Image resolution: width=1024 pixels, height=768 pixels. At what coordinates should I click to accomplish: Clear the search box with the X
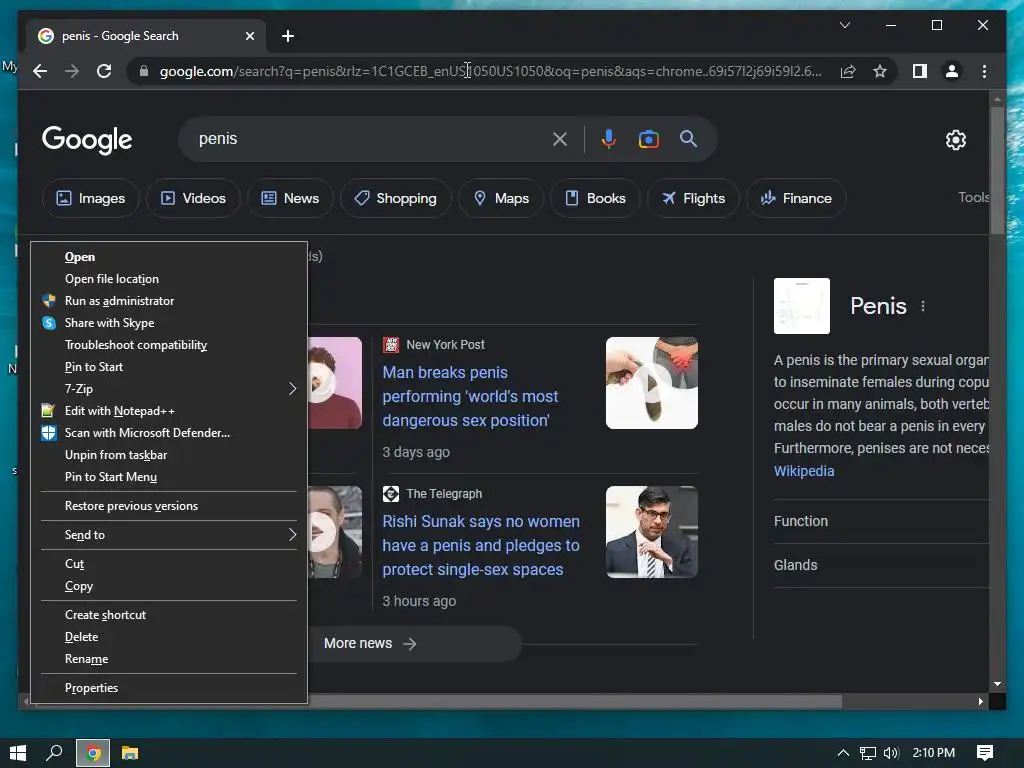point(560,139)
